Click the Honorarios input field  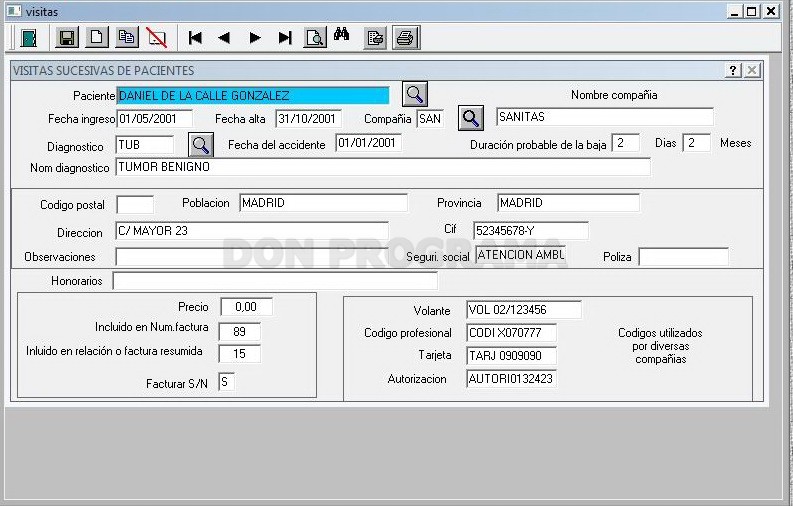275,281
